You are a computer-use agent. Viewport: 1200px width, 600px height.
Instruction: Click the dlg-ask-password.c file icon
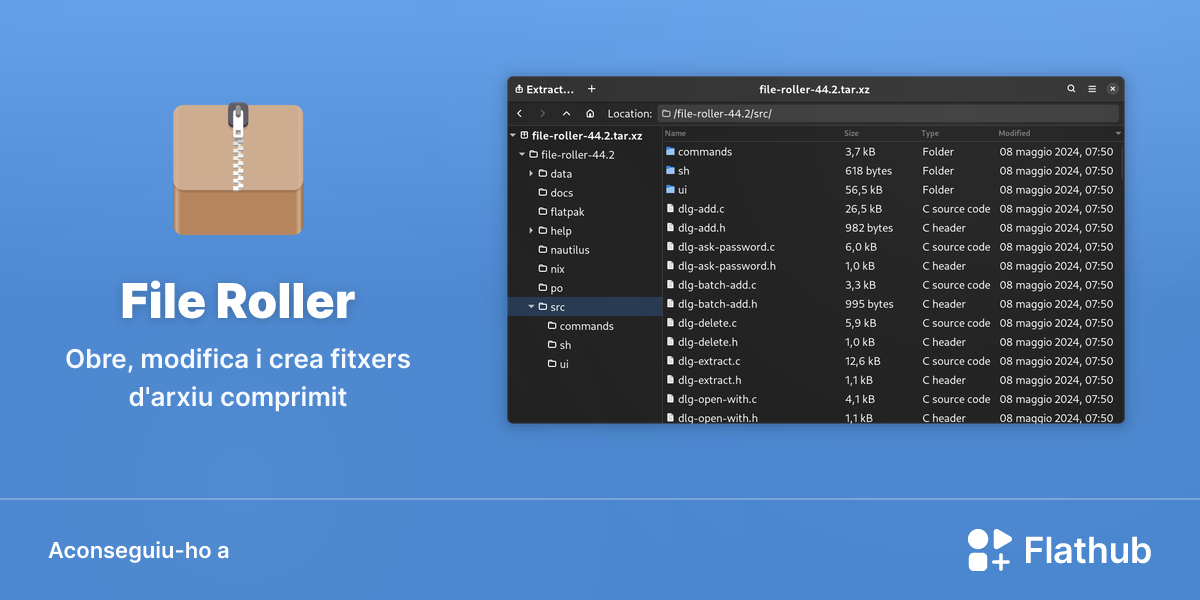pos(670,247)
